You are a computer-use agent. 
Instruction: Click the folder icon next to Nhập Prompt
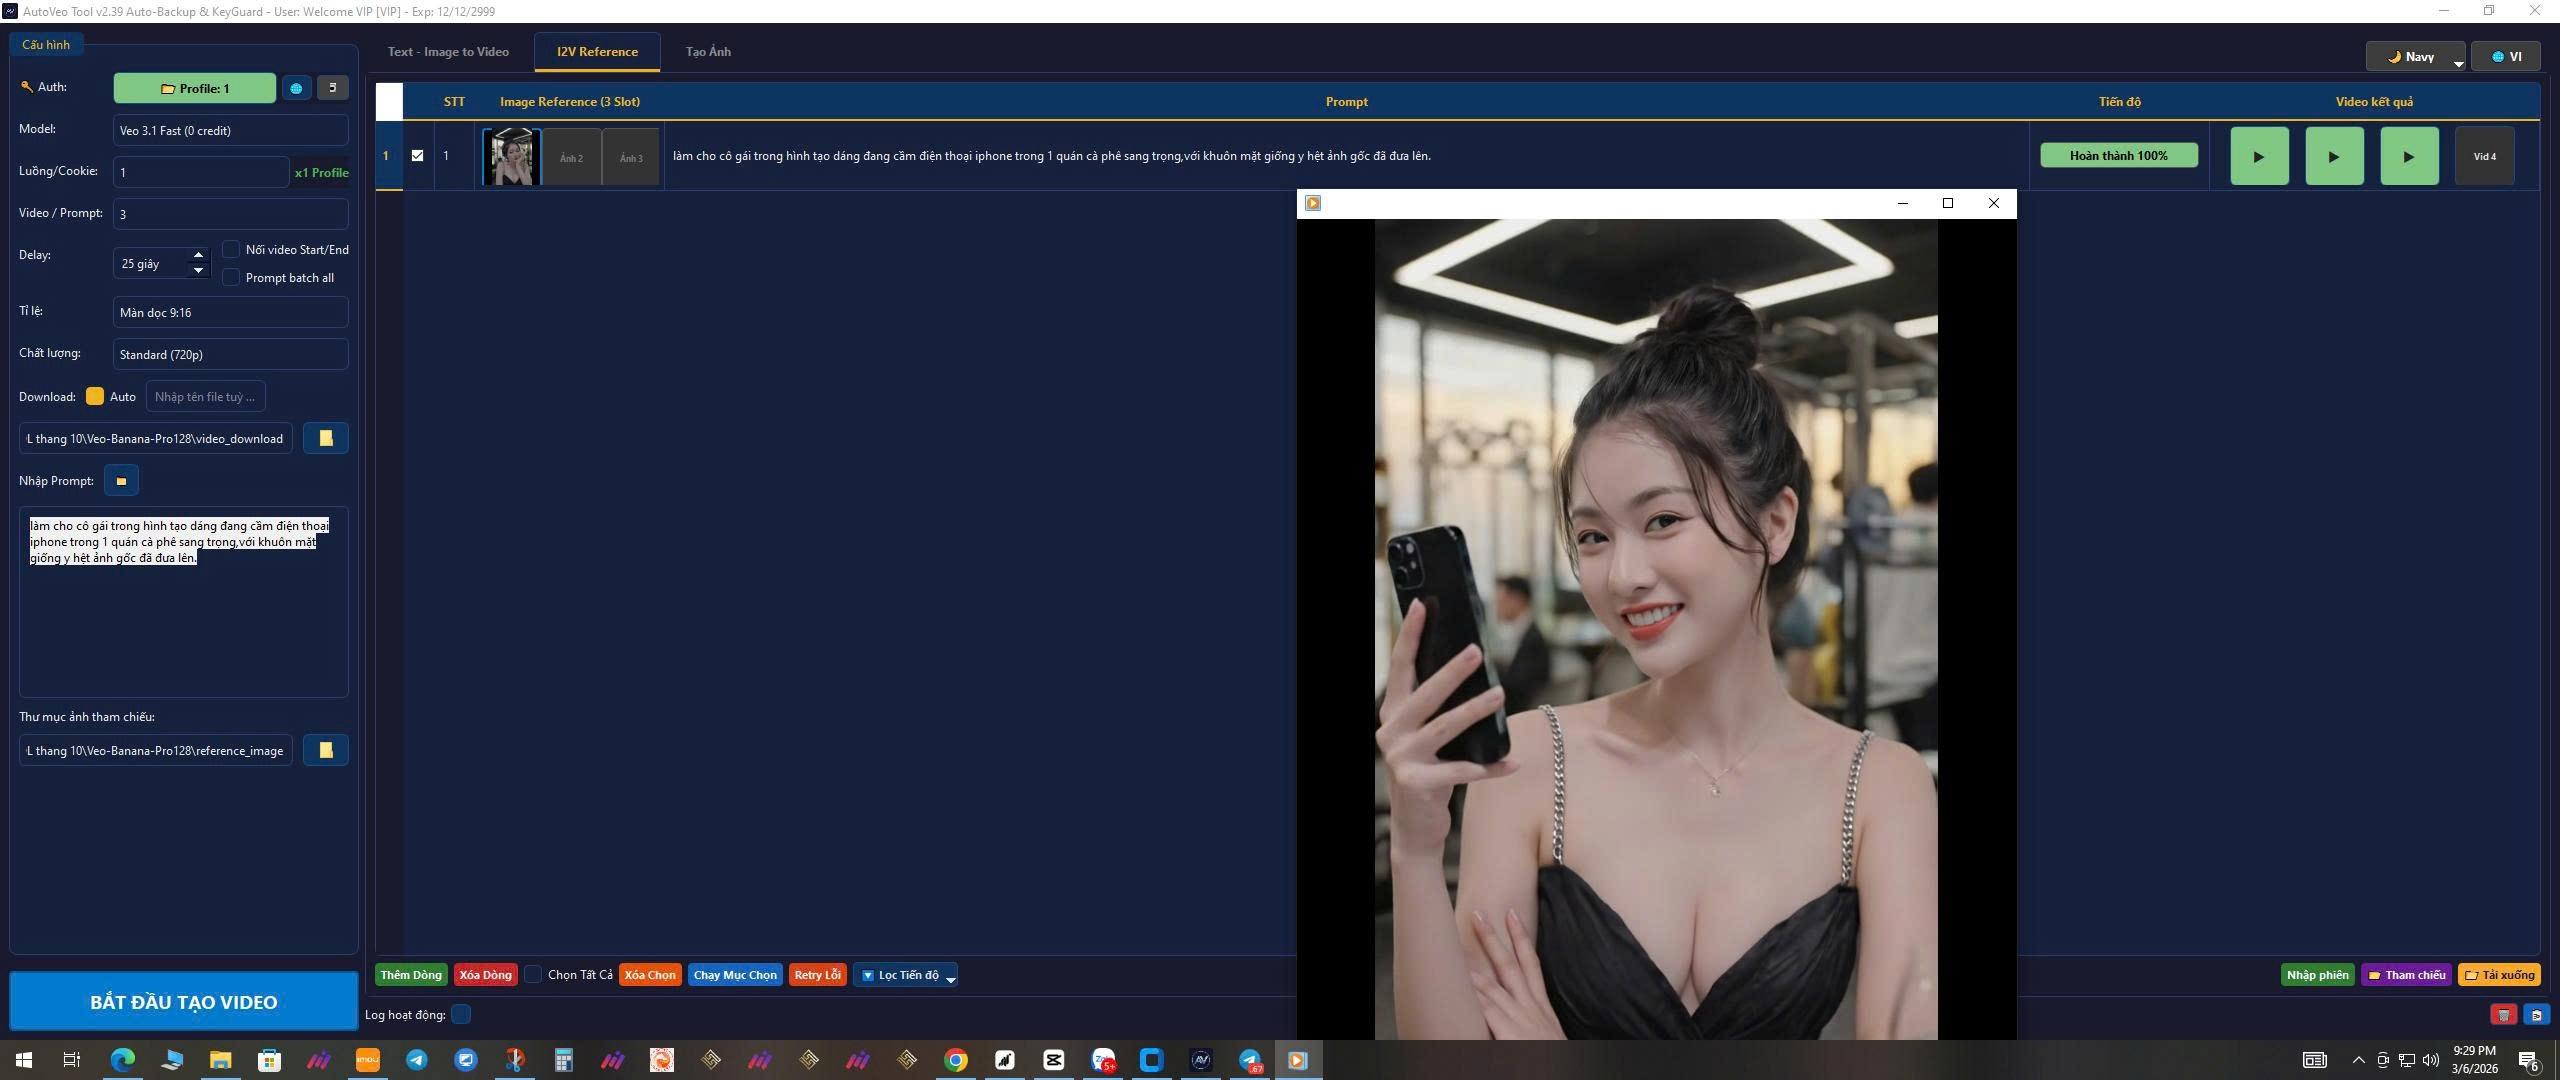pyautogui.click(x=121, y=481)
